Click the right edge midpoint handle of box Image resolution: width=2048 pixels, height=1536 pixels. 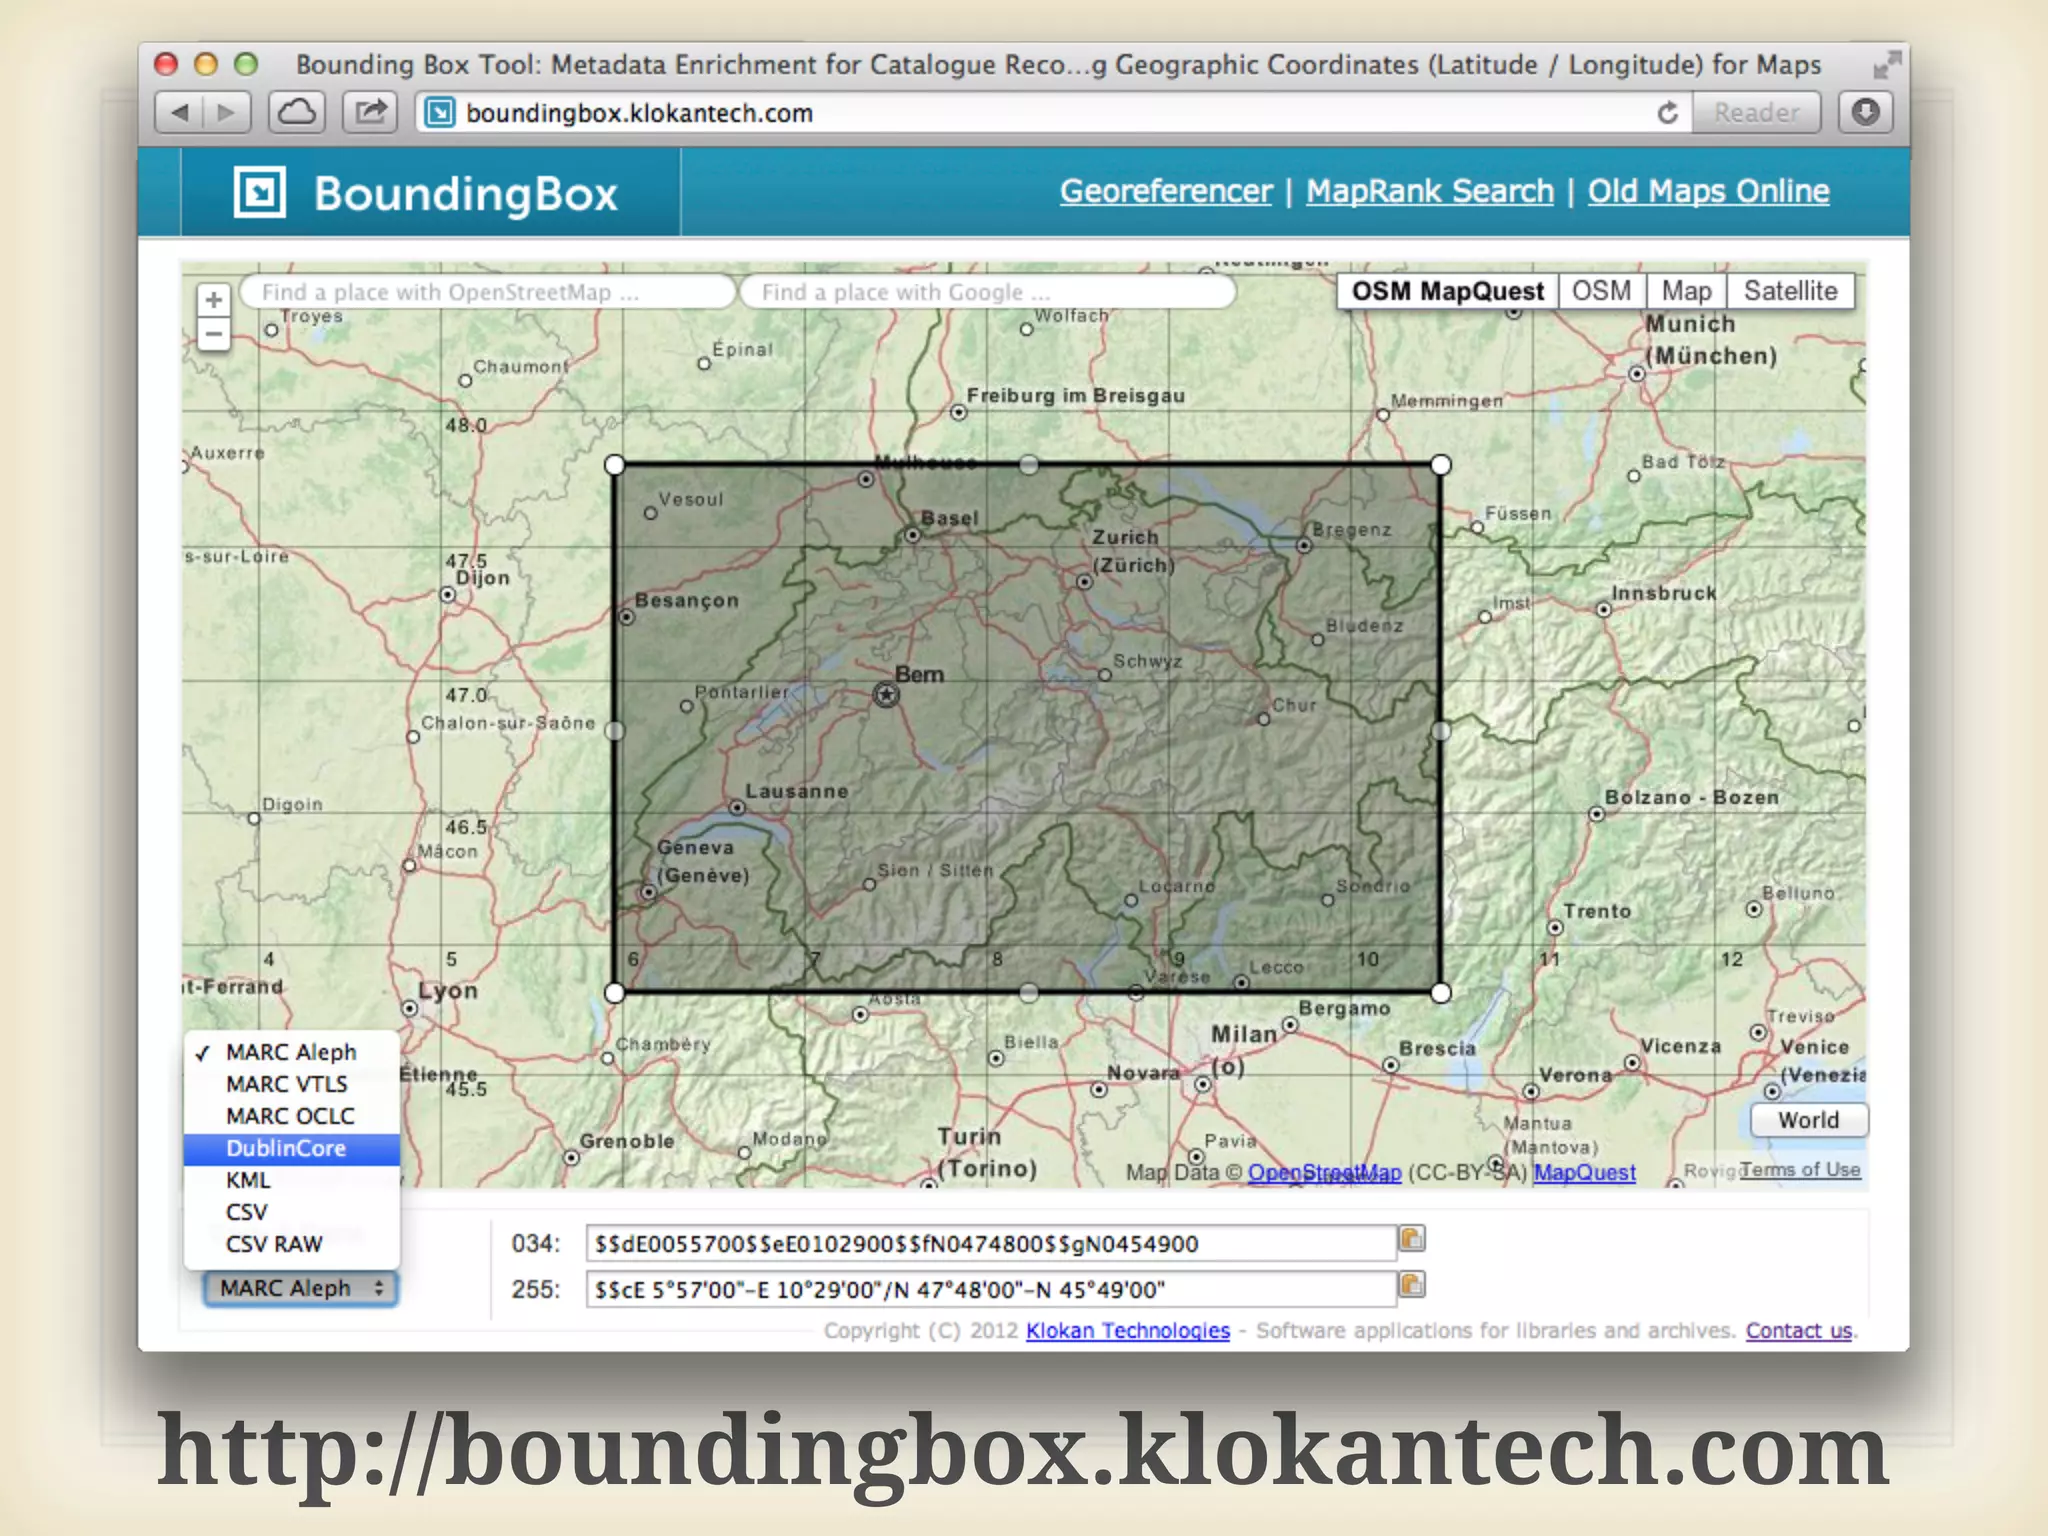(x=1441, y=731)
